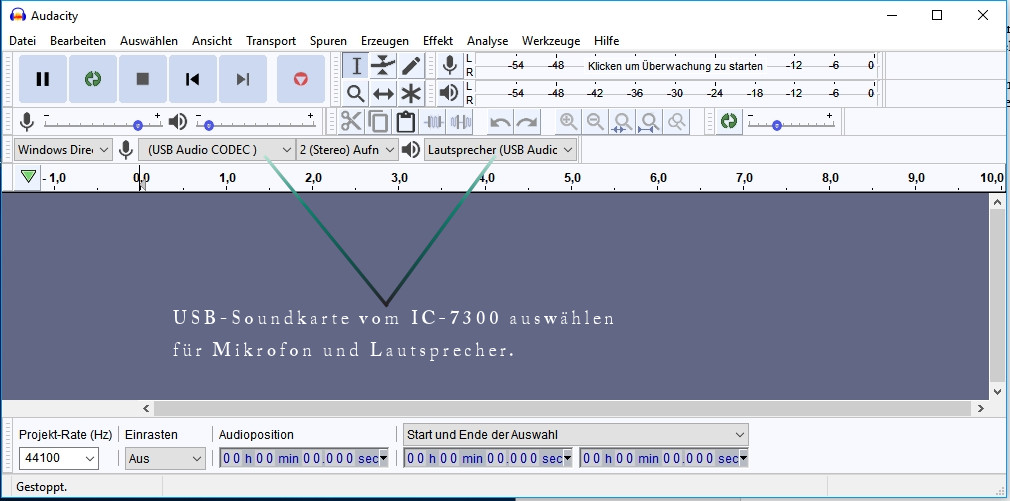Open the Effekt menu
Screen dimensions: 1010x501
point(438,41)
